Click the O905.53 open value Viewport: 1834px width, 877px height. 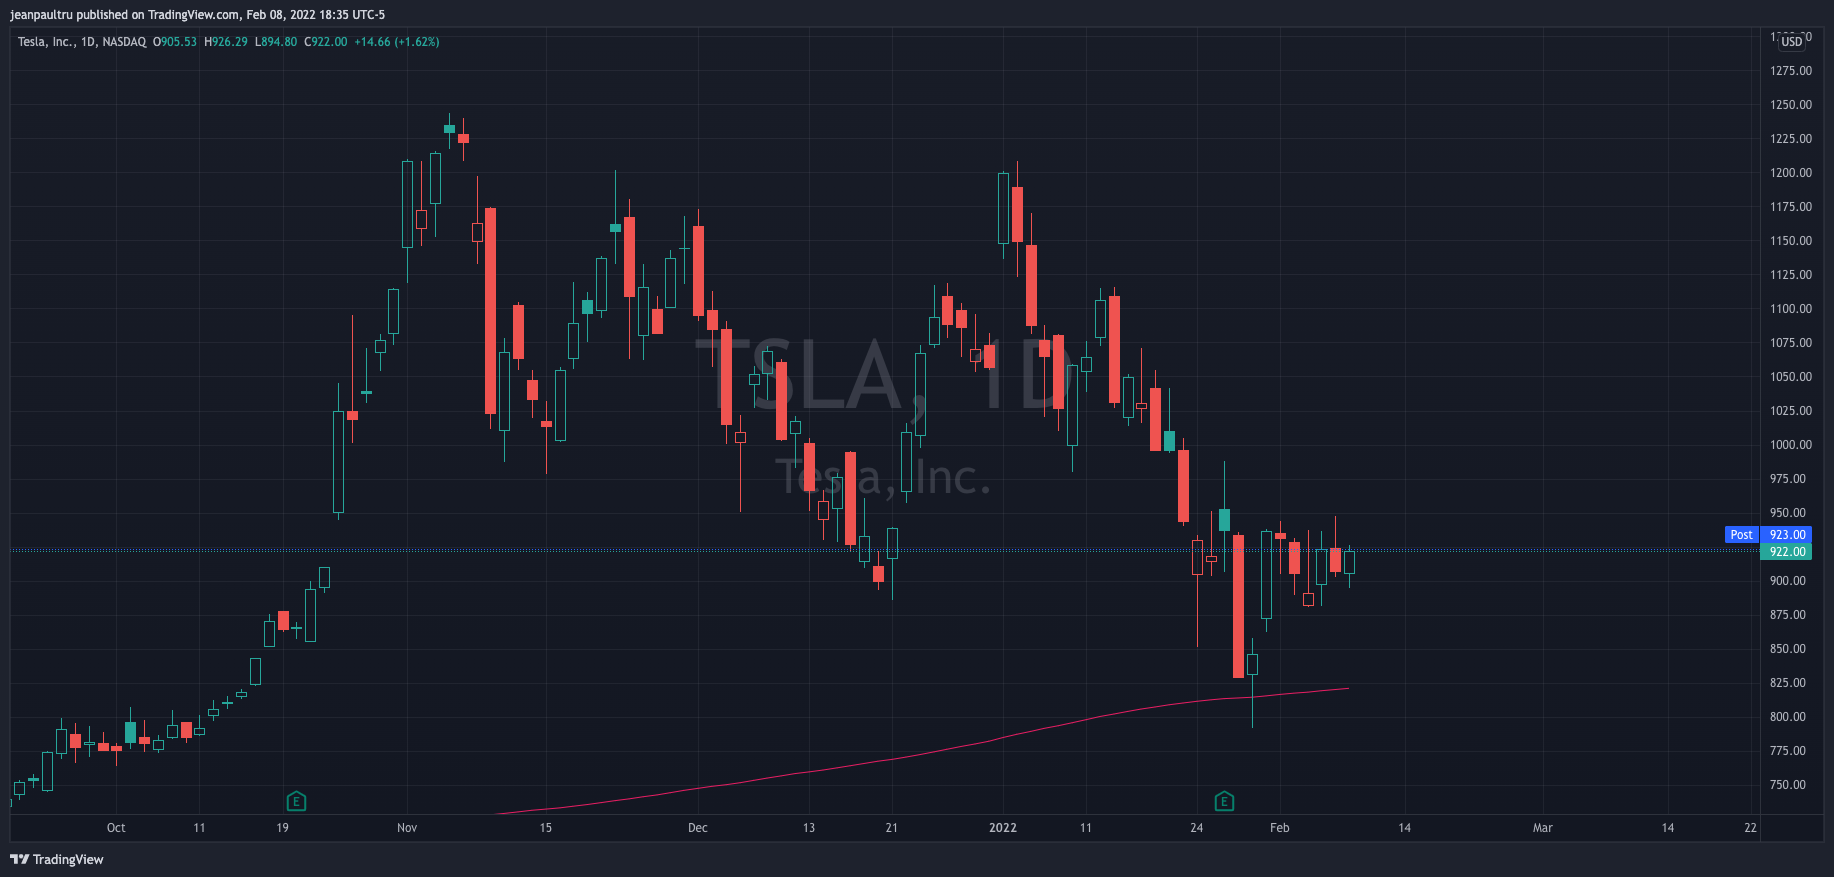(175, 42)
